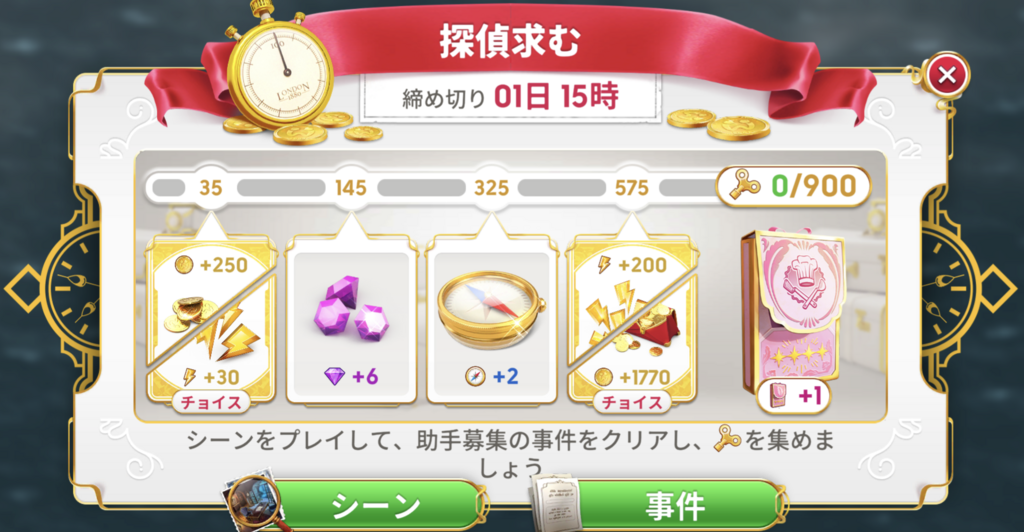This screenshot has width=1024, height=532.
Task: Tap the magnifying glass scene icon
Action: 255,501
